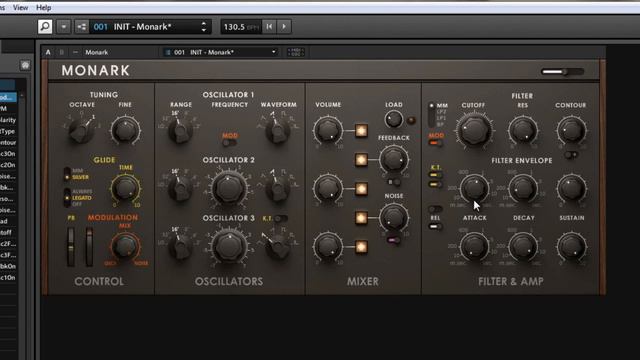
Task: Toggle the Oscillator 1 mixer on button
Action: click(361, 131)
